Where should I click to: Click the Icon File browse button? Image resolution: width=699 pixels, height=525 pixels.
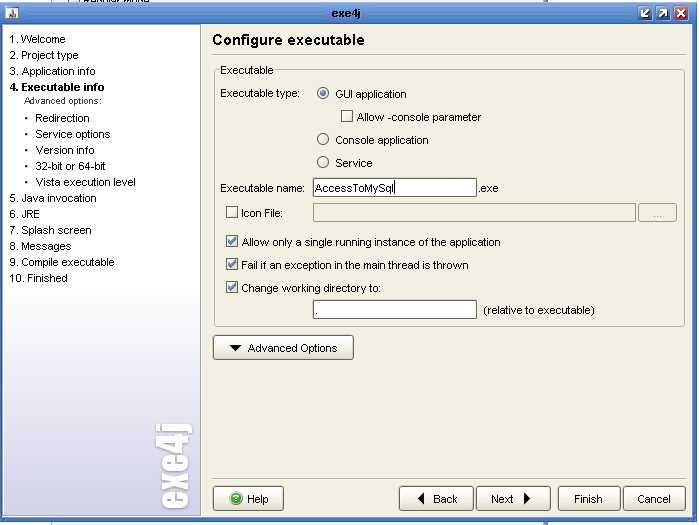[658, 213]
